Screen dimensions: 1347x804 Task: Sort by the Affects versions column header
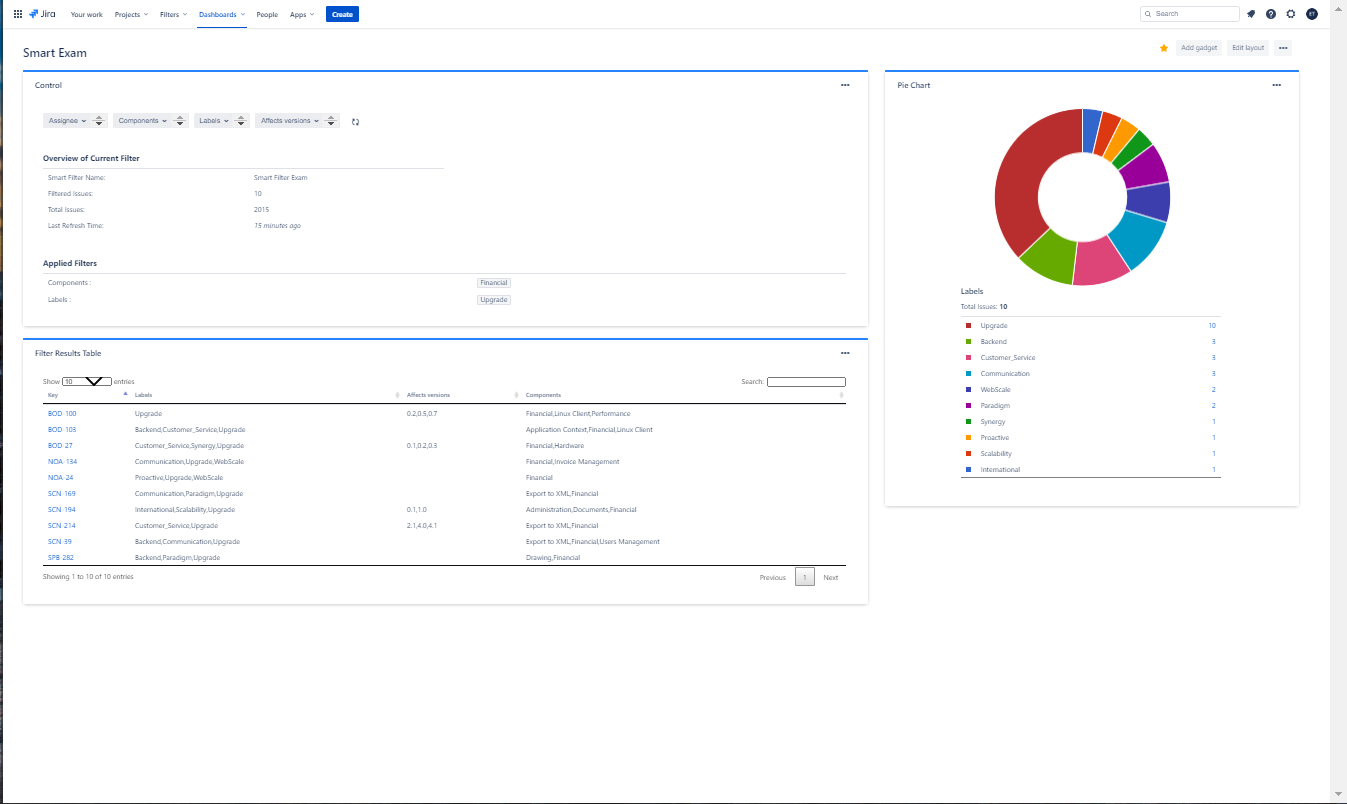[x=428, y=395]
